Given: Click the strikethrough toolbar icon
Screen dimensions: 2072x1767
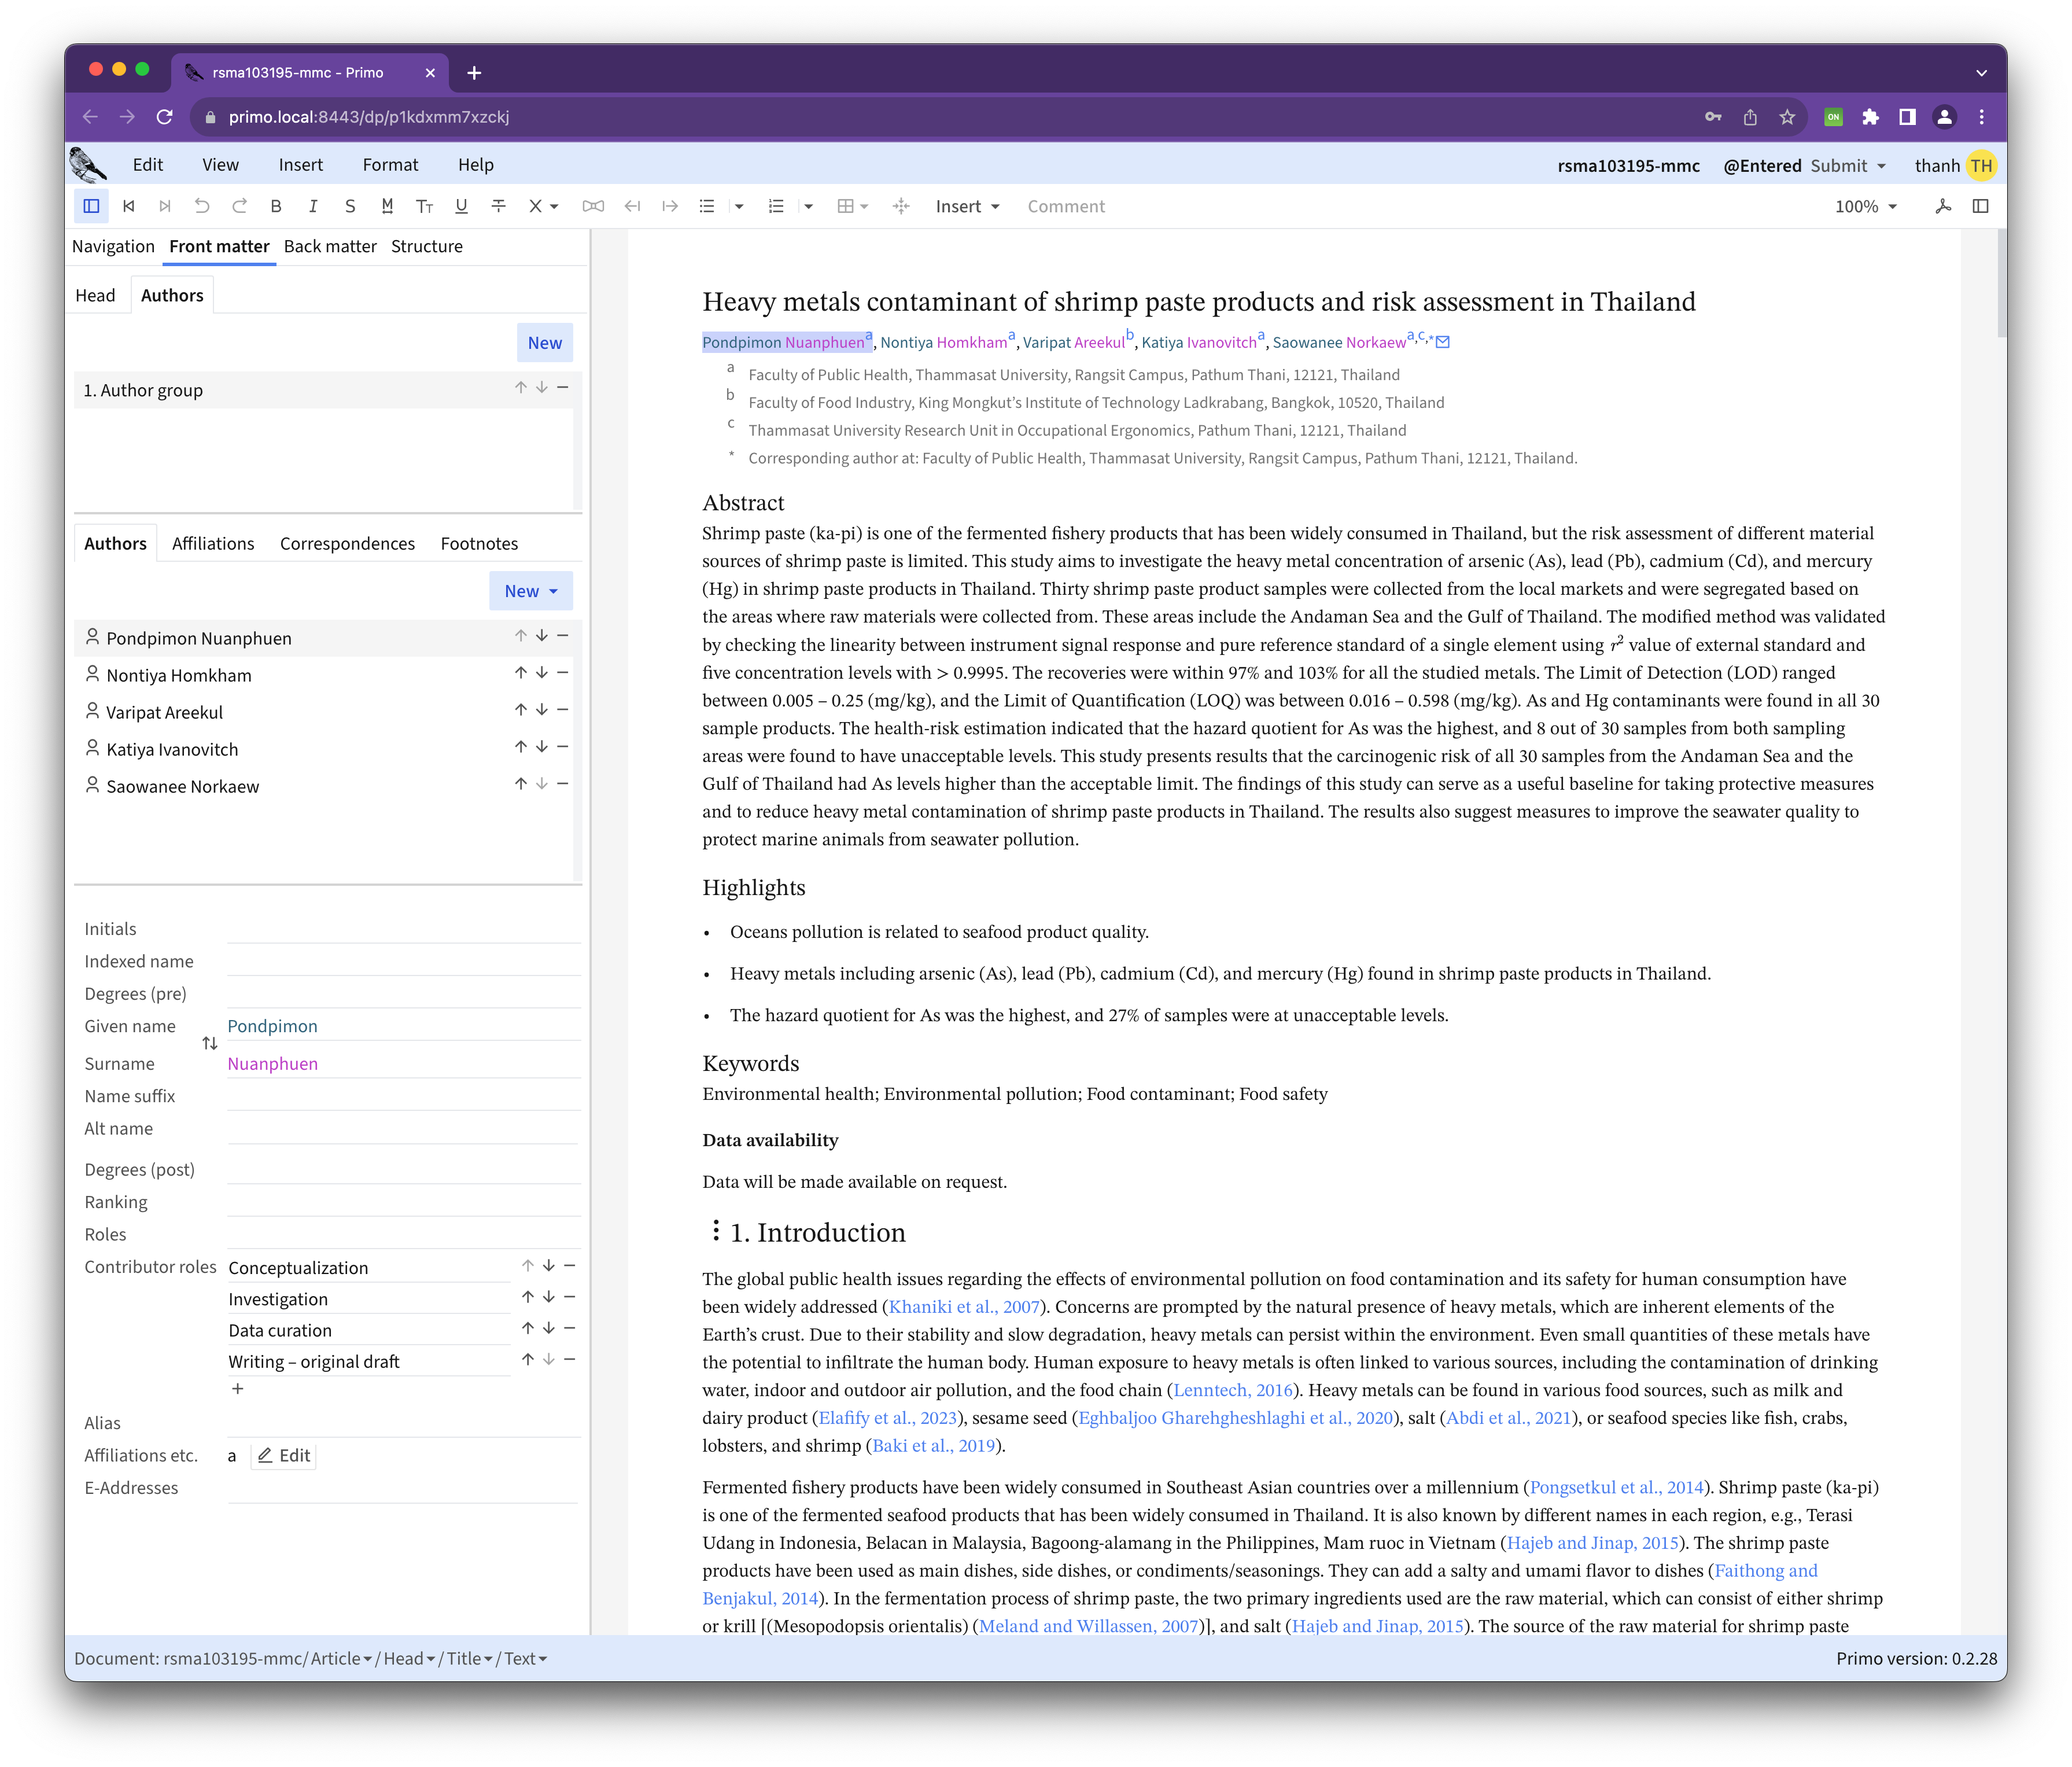Looking at the screenshot, I should (498, 206).
